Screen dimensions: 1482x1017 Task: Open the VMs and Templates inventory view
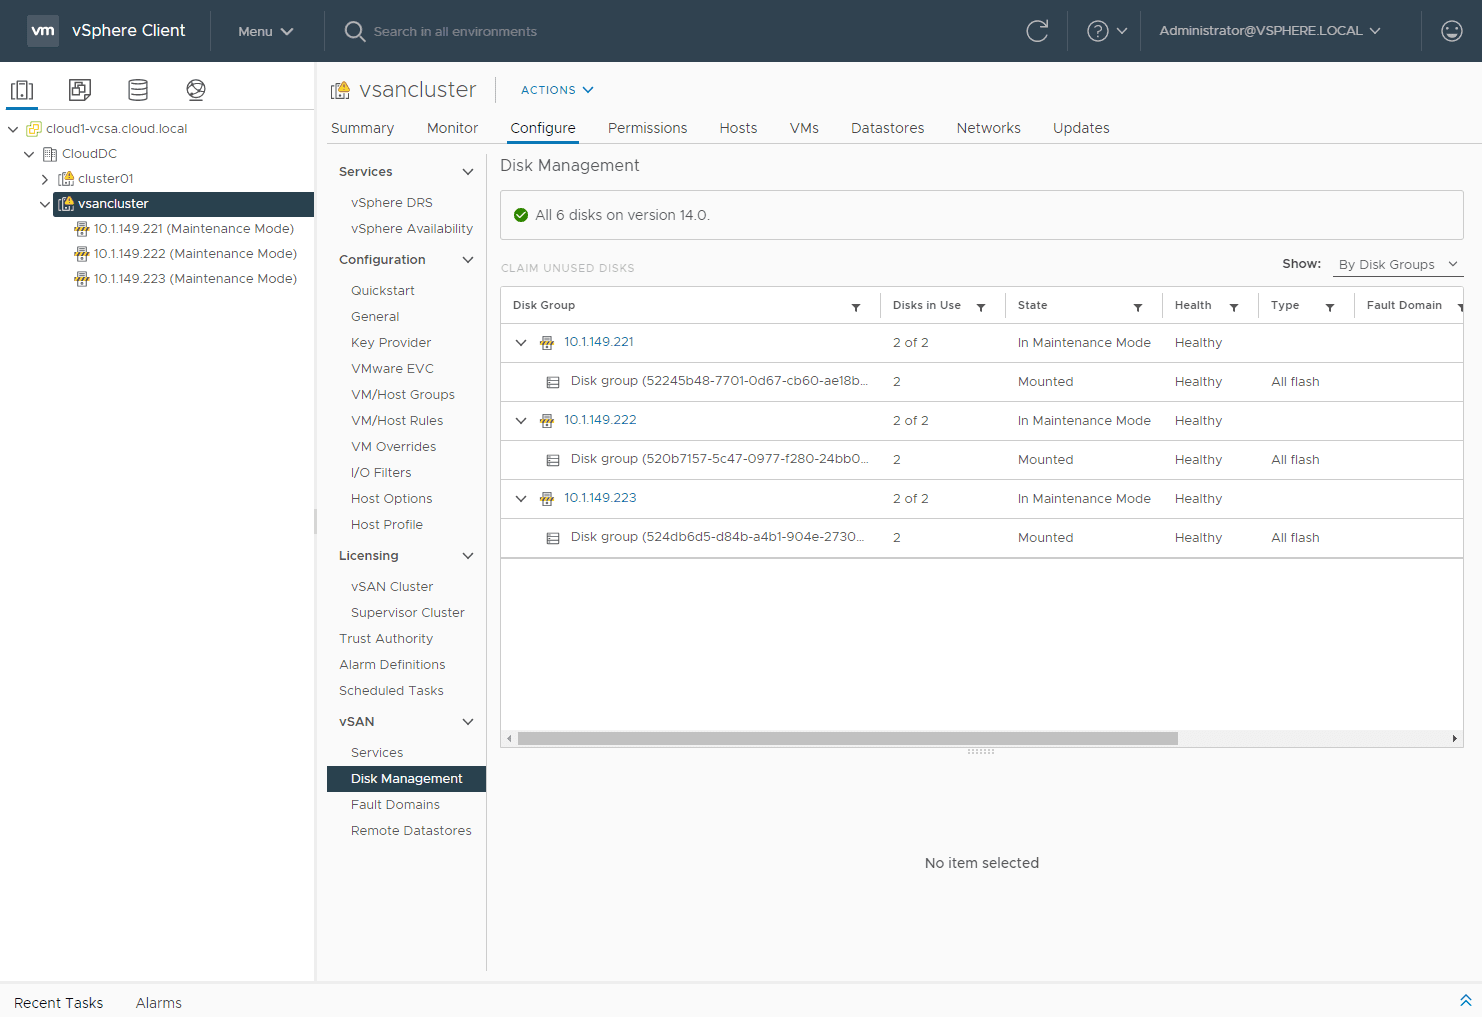[x=79, y=89]
